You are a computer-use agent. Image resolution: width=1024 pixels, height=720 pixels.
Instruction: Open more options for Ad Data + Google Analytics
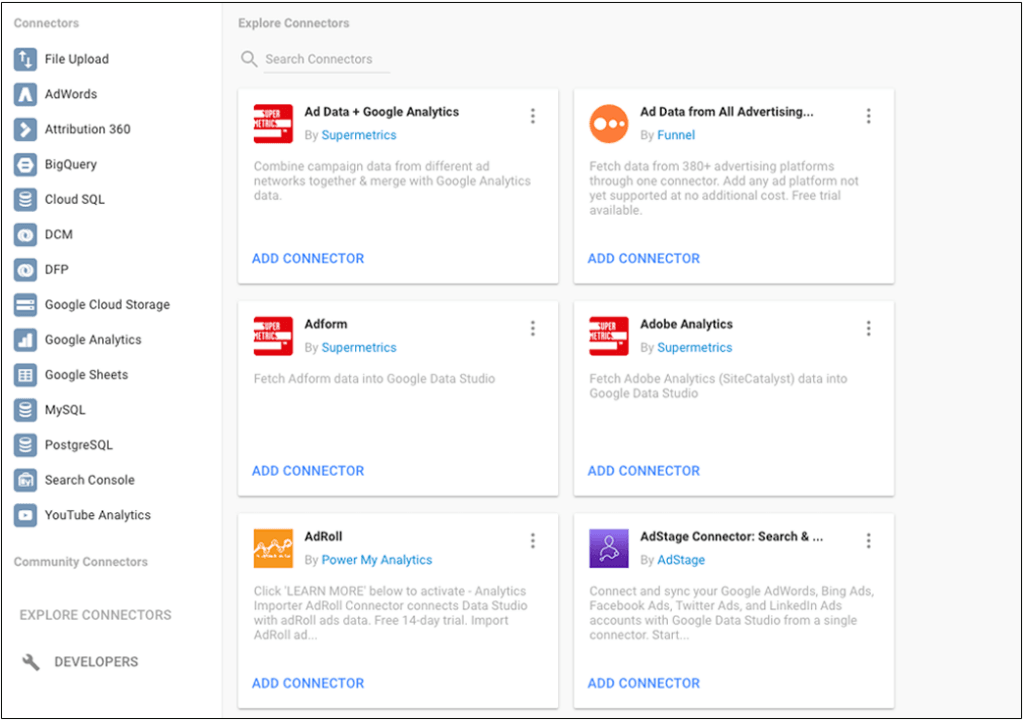(x=533, y=116)
